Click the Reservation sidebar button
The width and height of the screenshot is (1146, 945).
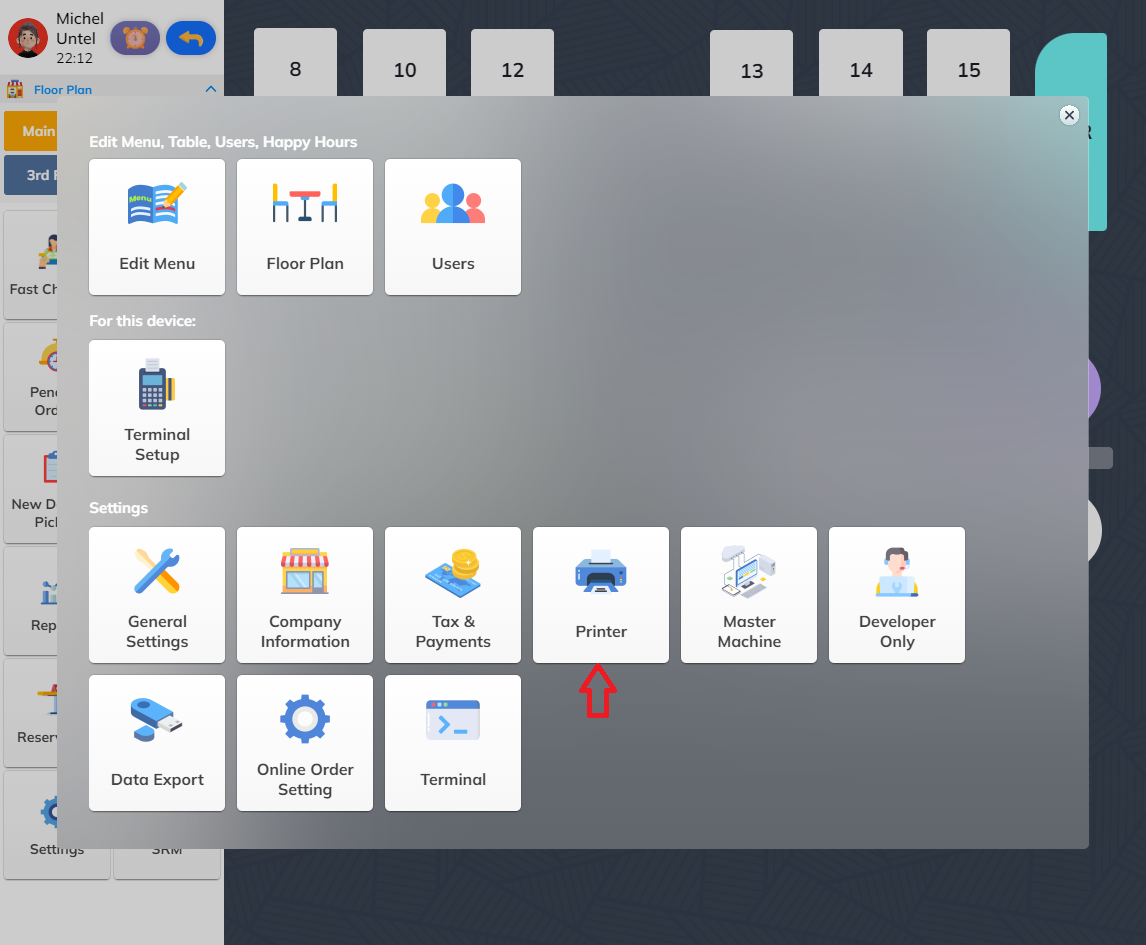coord(31,713)
